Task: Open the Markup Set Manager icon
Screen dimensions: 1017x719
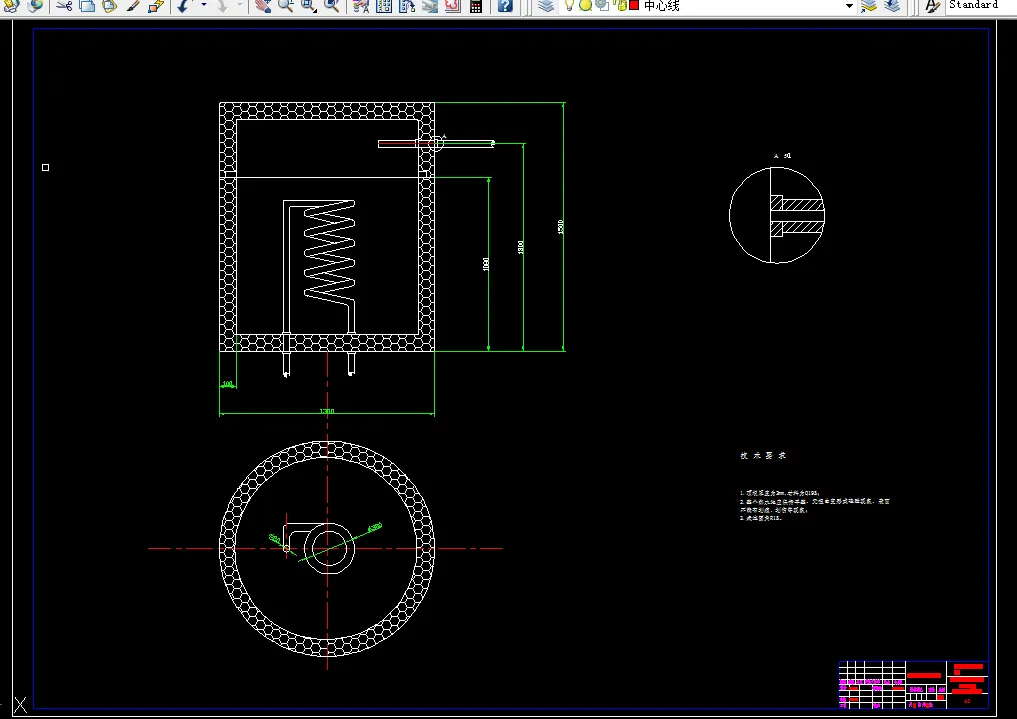Action: [453, 5]
